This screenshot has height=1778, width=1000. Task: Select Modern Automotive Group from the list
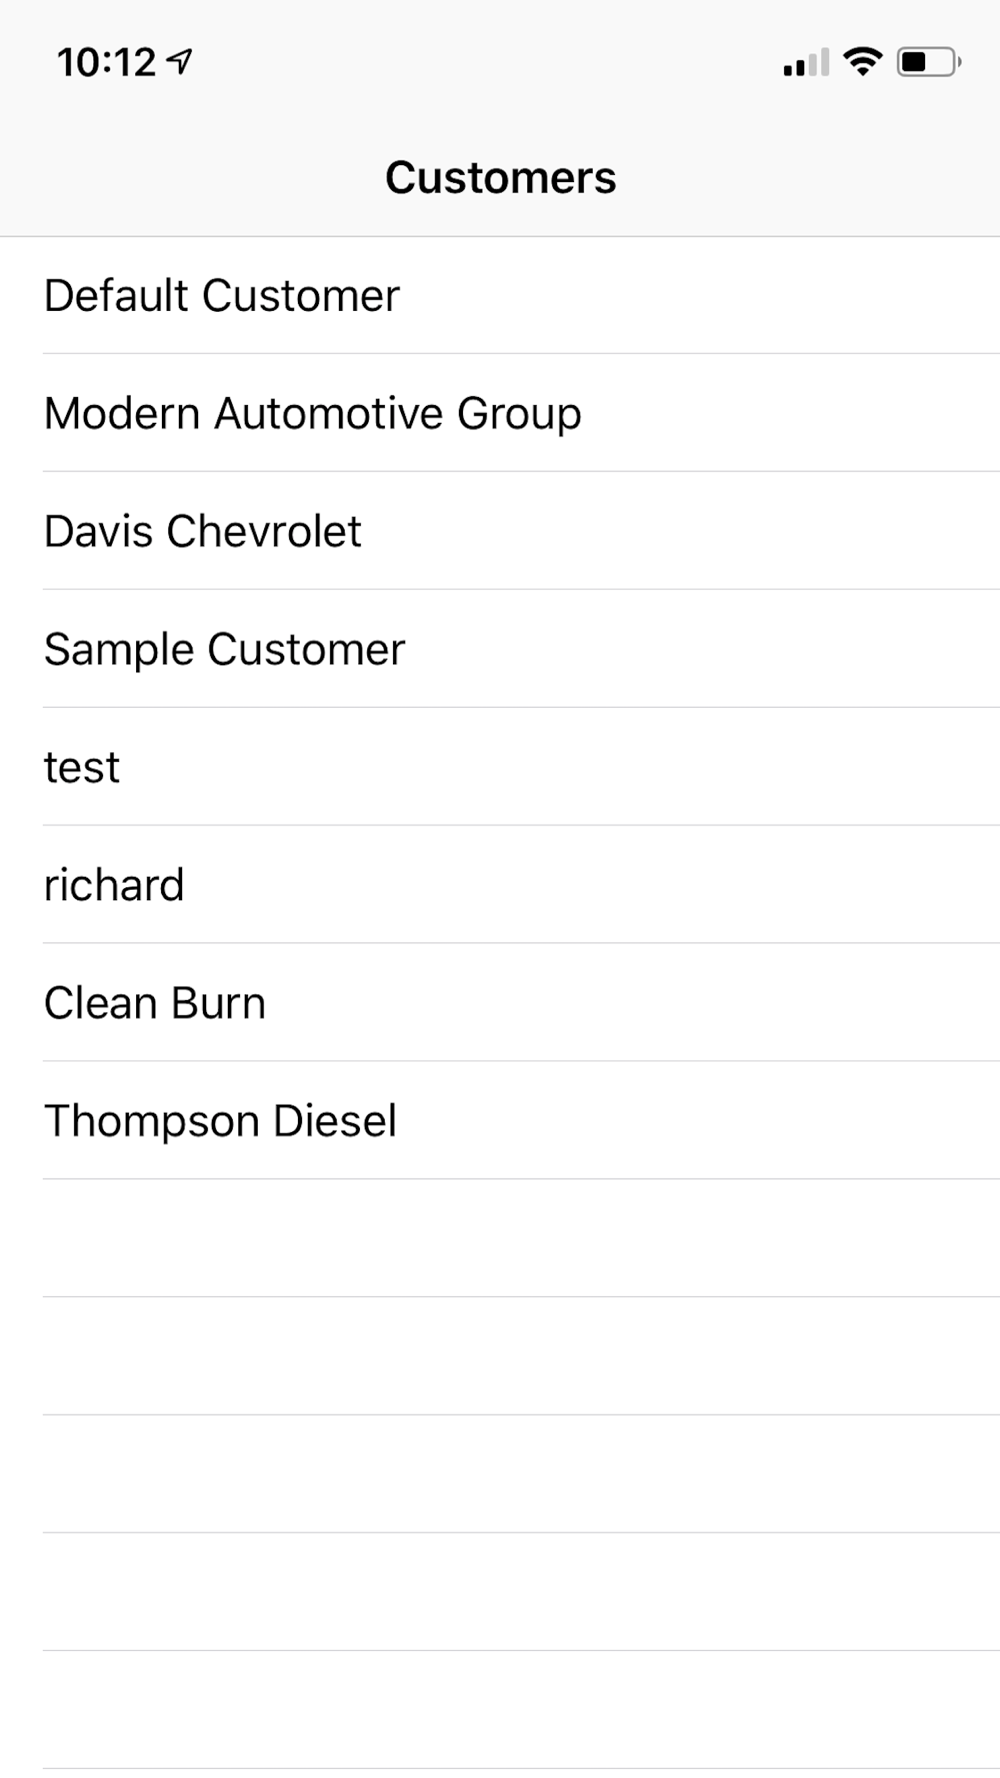[x=313, y=414]
